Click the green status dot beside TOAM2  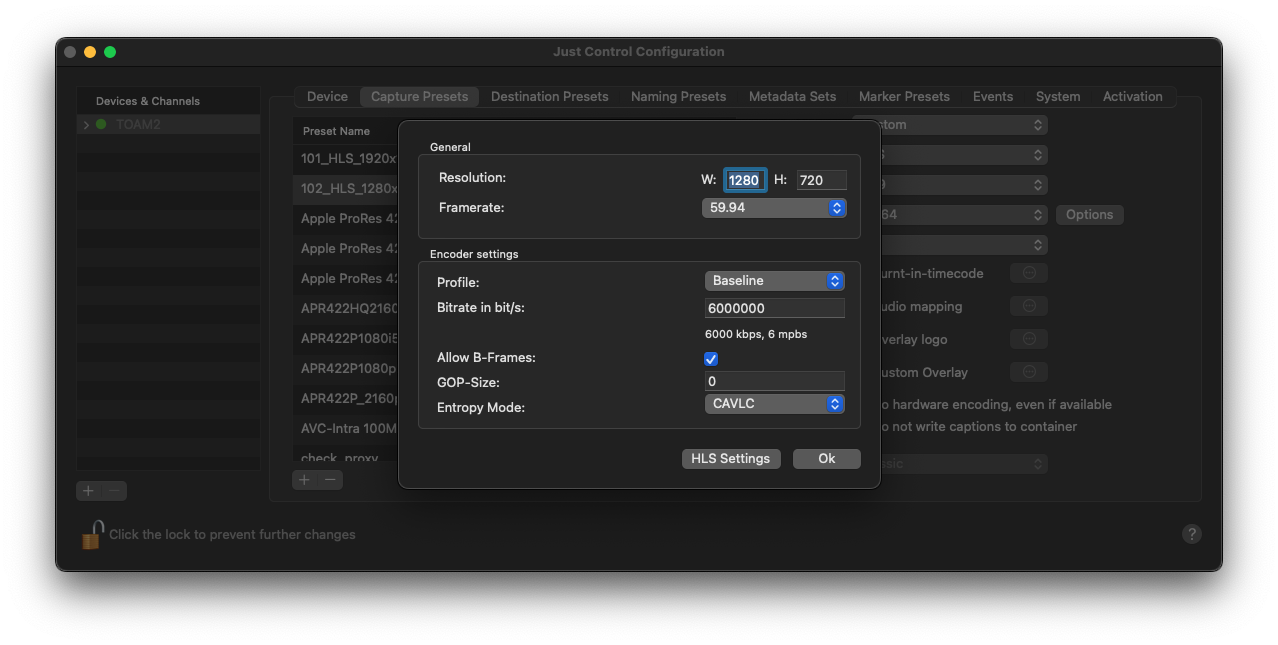click(x=101, y=125)
